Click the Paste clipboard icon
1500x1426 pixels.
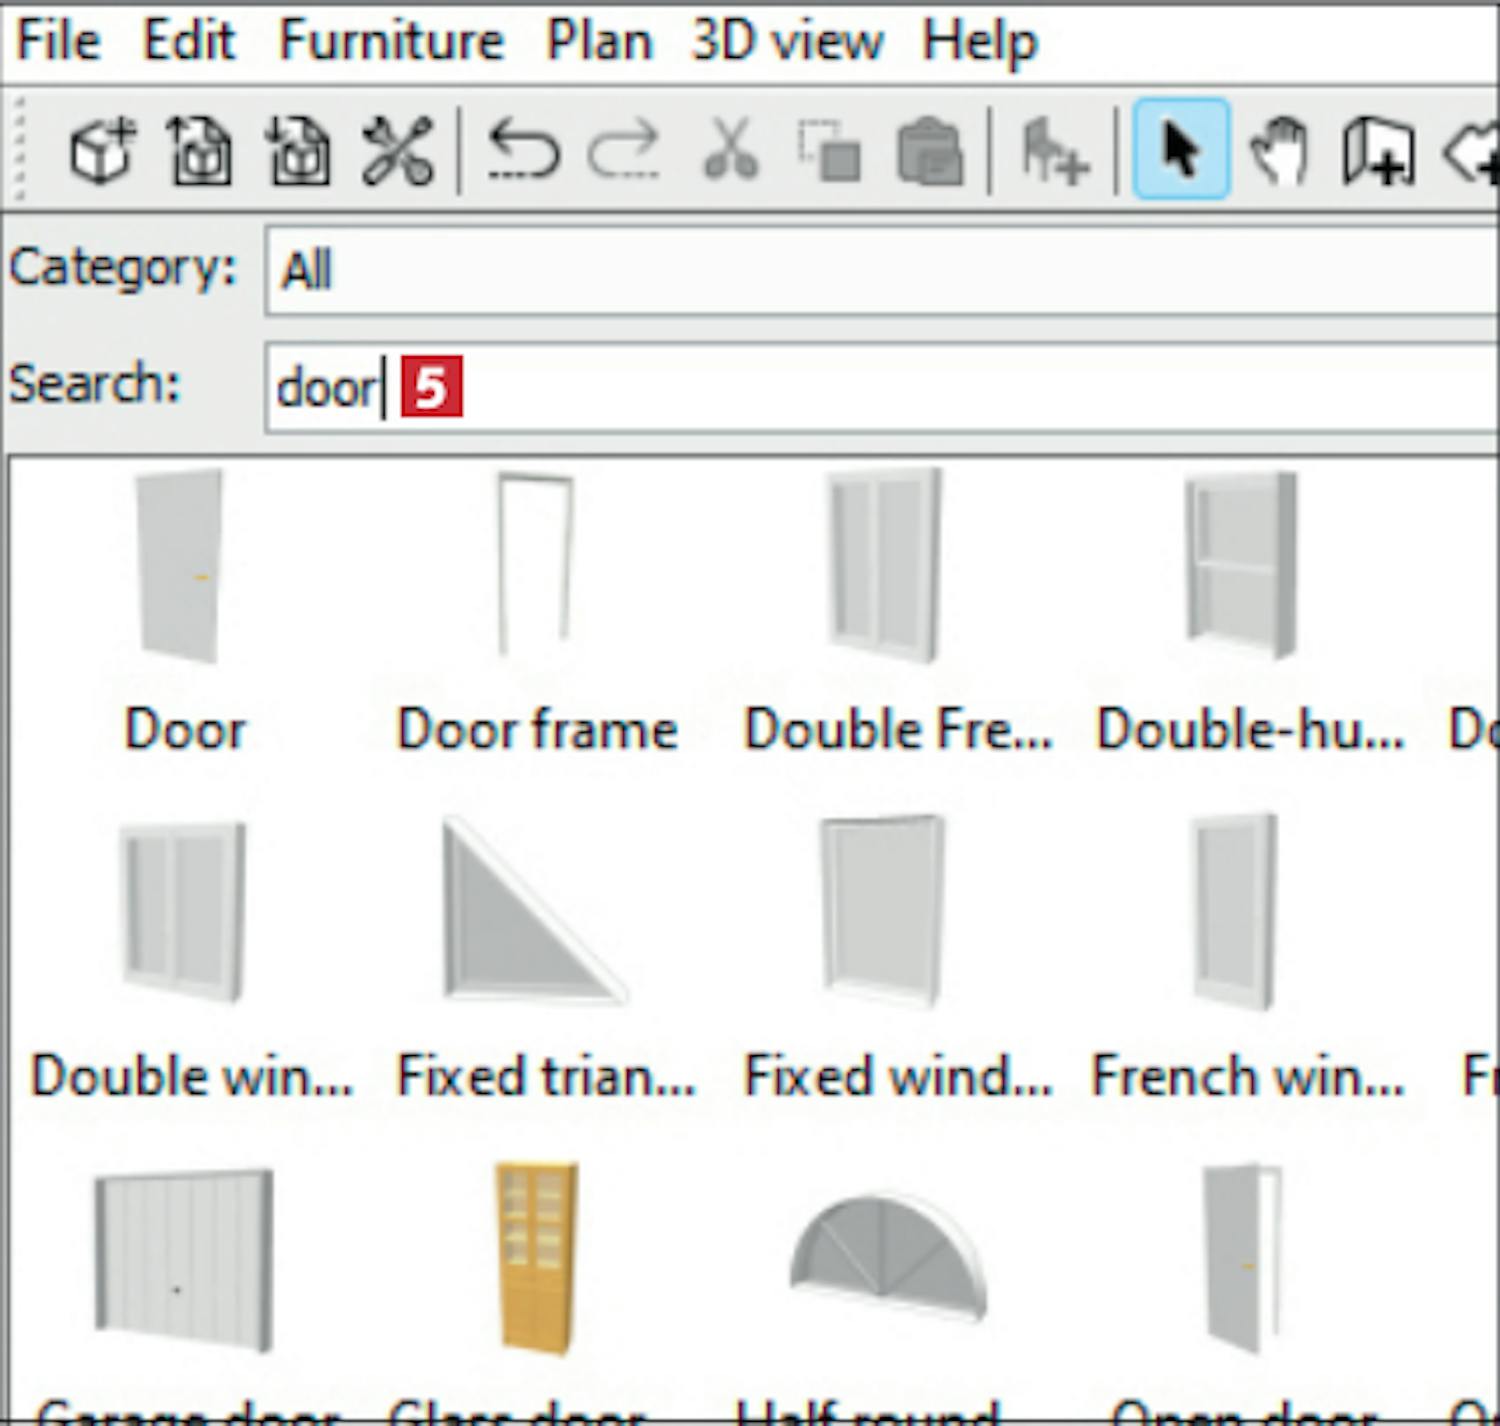coord(931,151)
